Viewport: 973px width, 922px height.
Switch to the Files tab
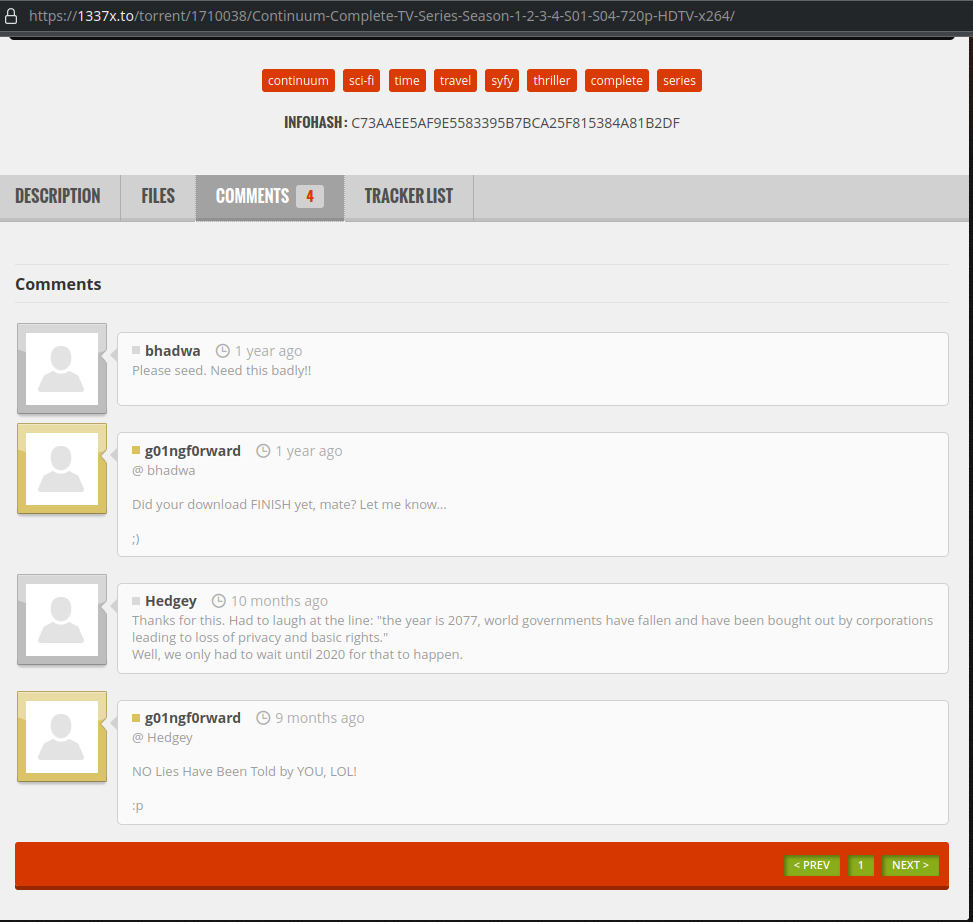point(158,196)
